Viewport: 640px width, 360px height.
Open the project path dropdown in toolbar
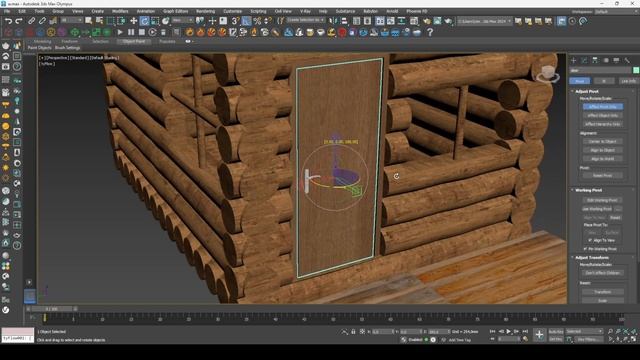484,21
